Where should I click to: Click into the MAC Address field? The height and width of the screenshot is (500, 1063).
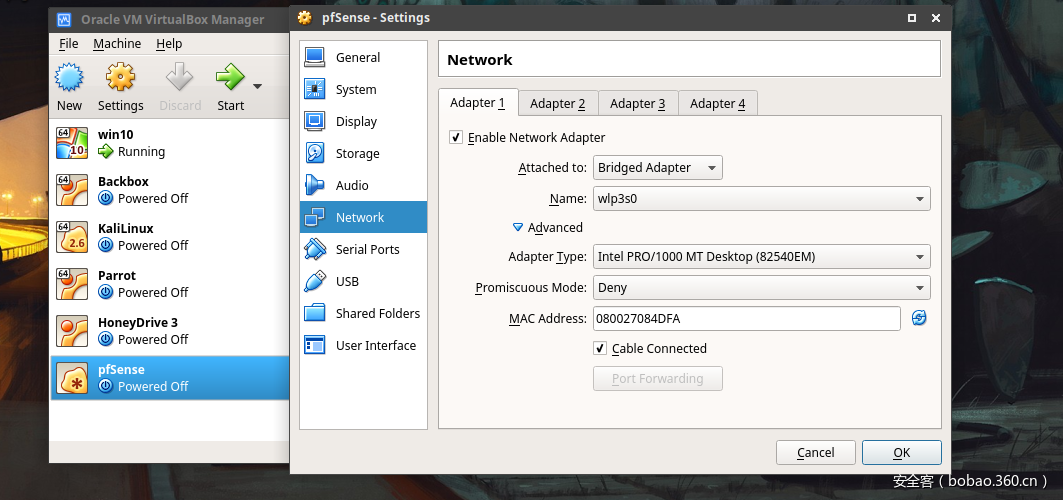[746, 318]
